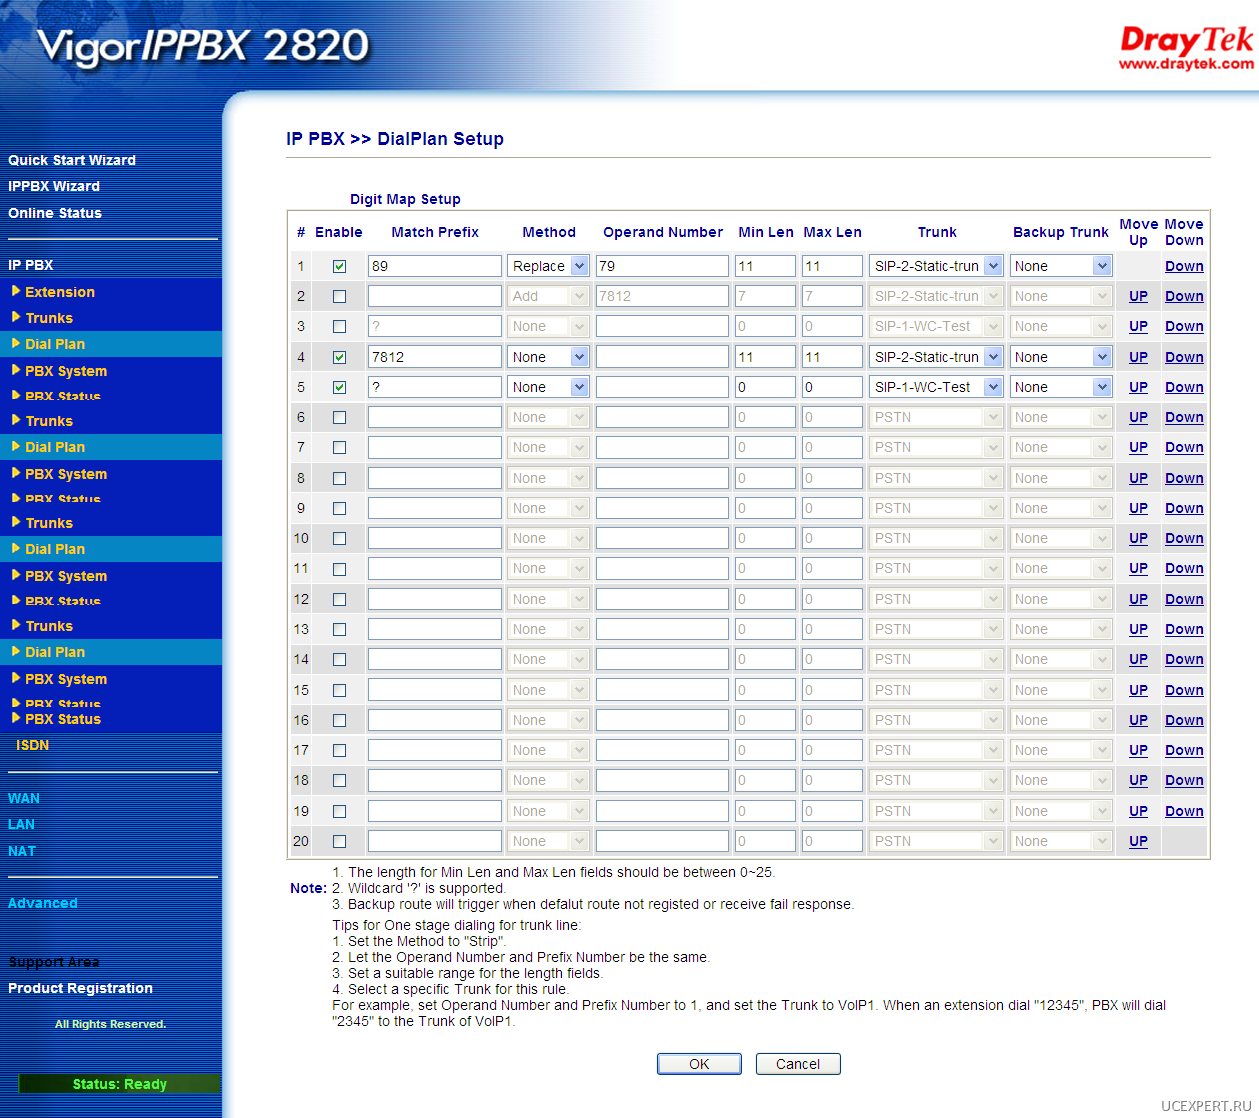Enable rule 2 checkbox

(x=339, y=296)
